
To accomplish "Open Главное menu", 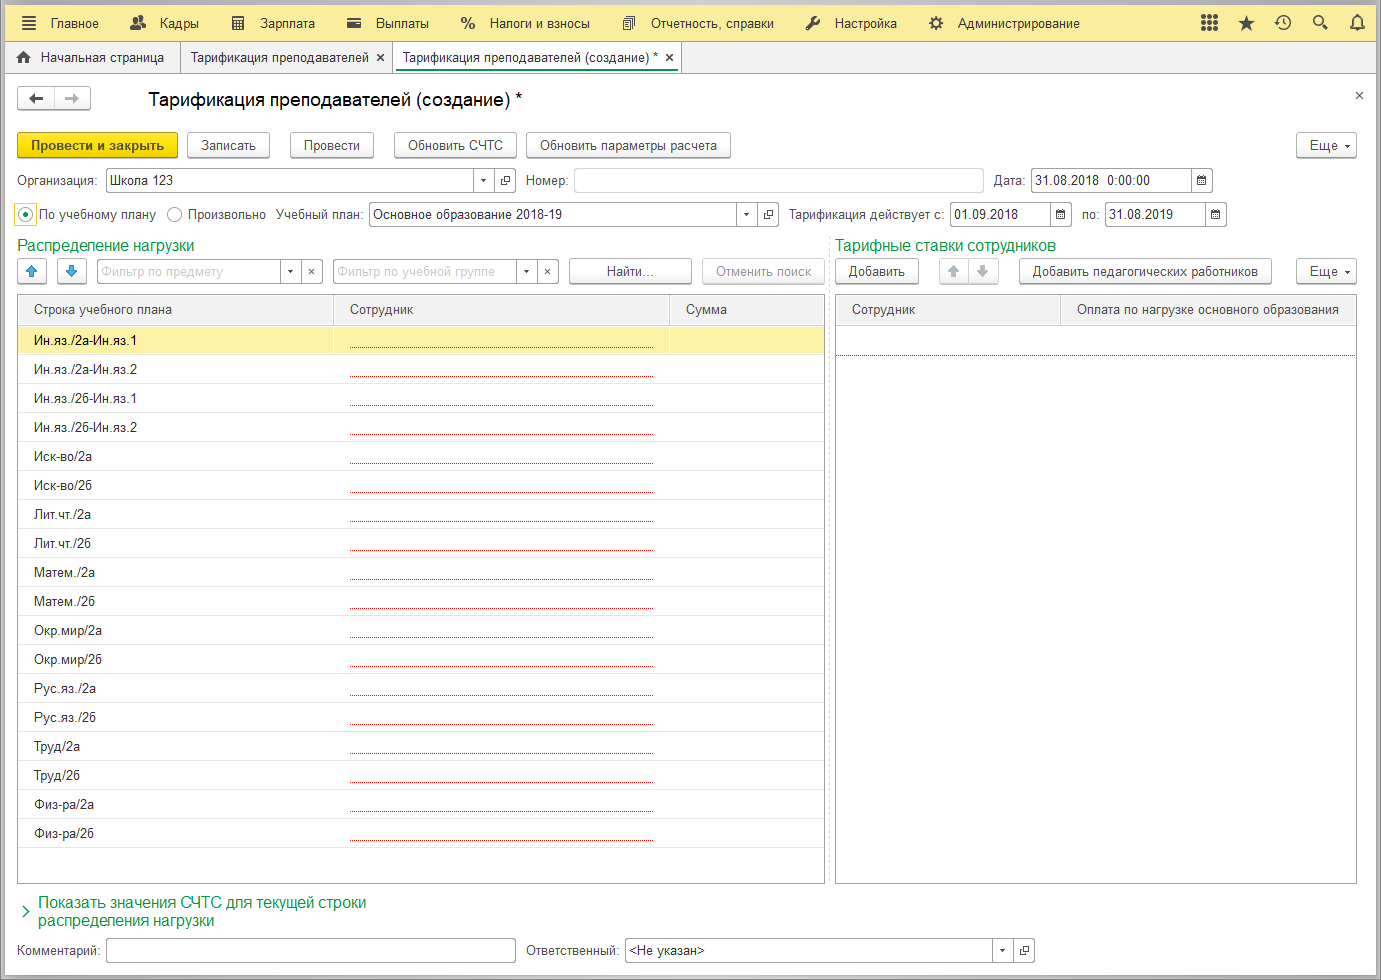I will tap(75, 23).
